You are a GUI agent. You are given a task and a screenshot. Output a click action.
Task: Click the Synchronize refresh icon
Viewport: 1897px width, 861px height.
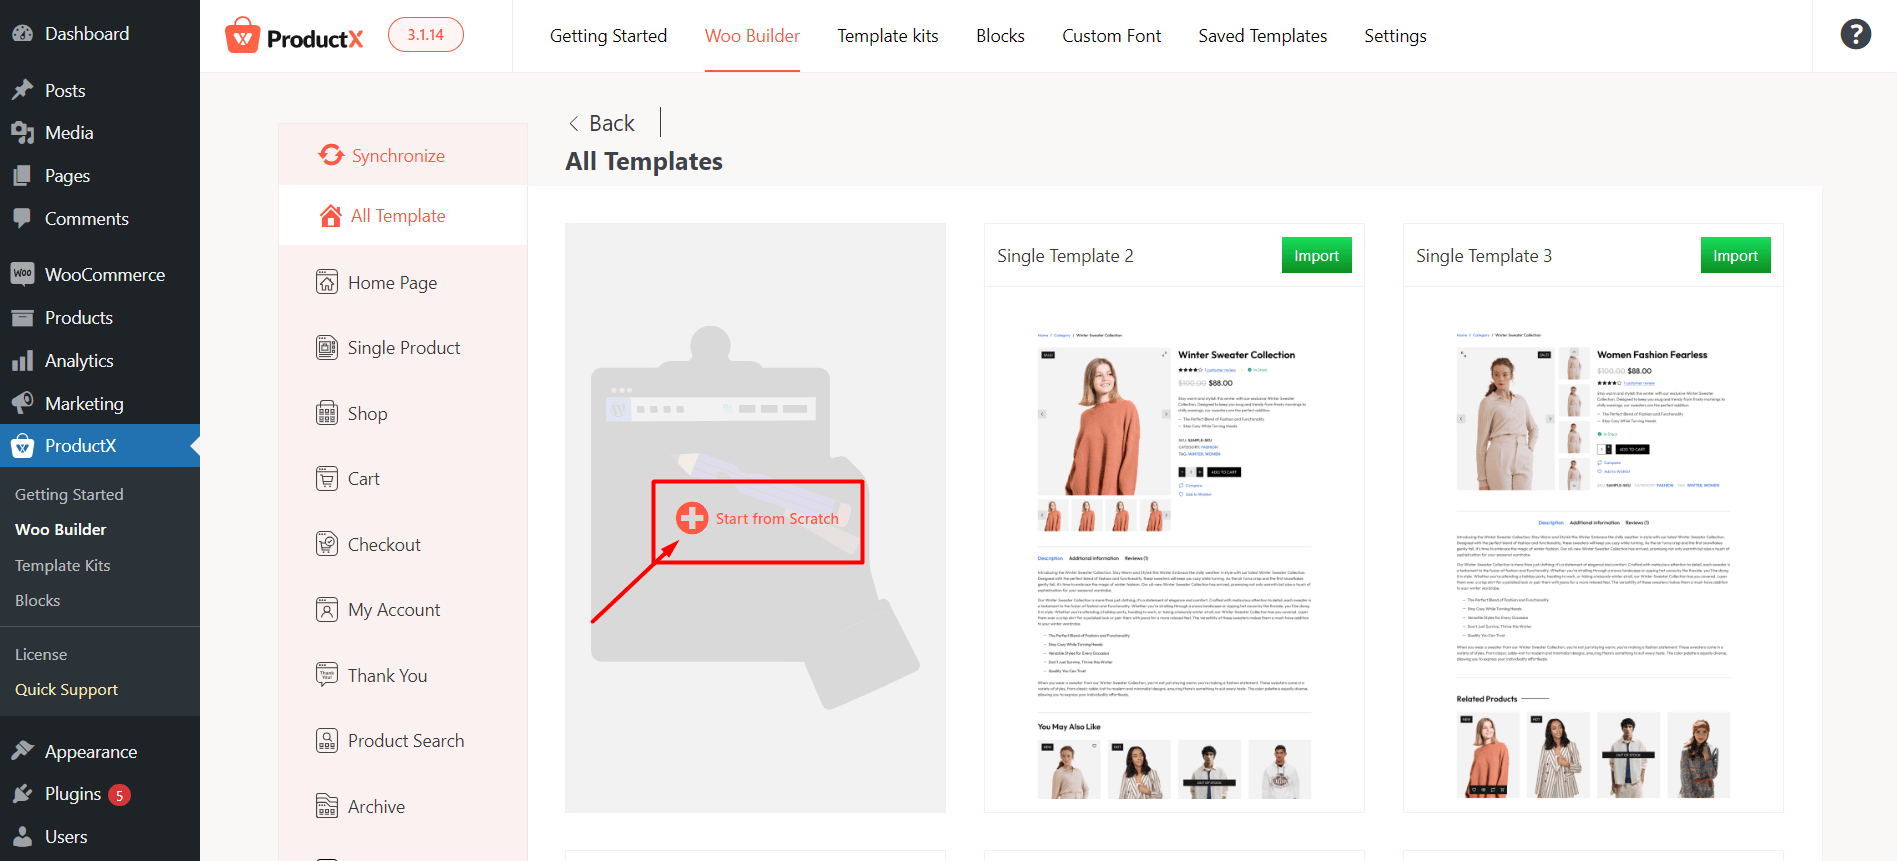[x=331, y=155]
